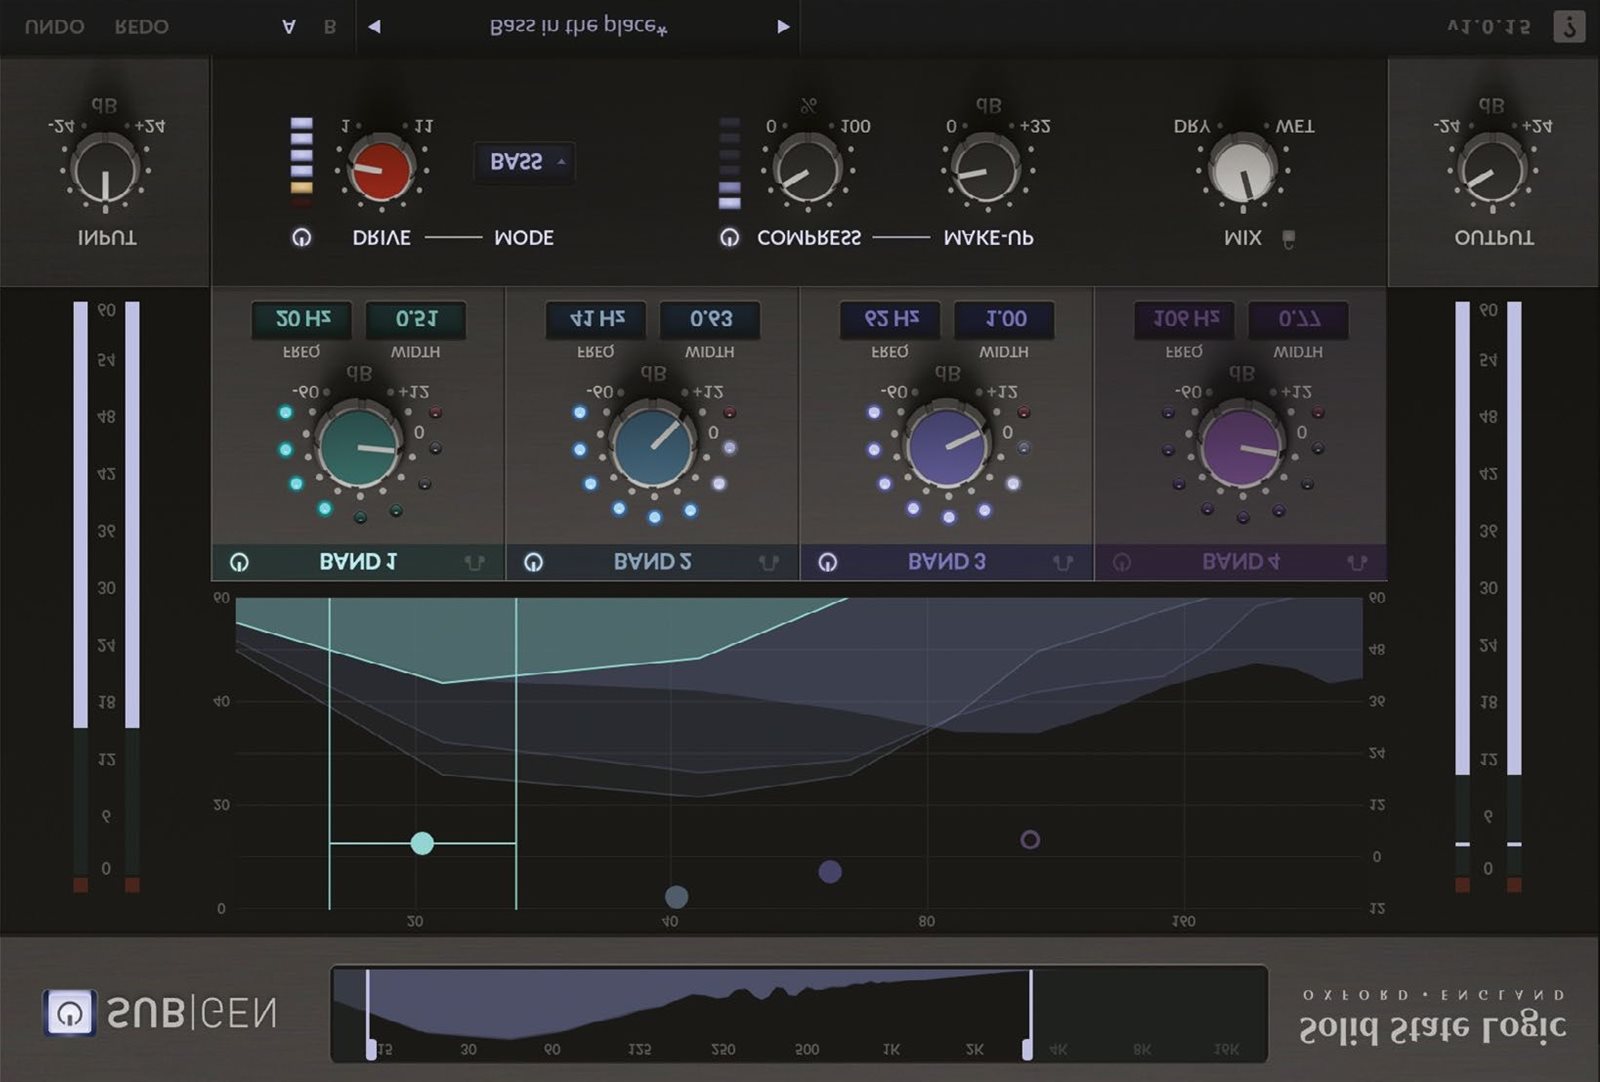1600x1082 pixels.
Task: Toggle the COMPRESS section power button
Action: tap(729, 238)
